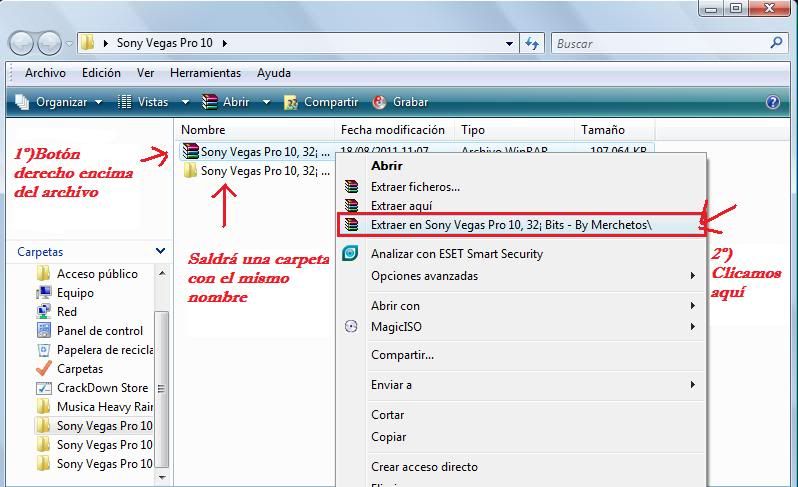The height and width of the screenshot is (487, 798).
Task: Open the Archivo menu
Action: 45,73
